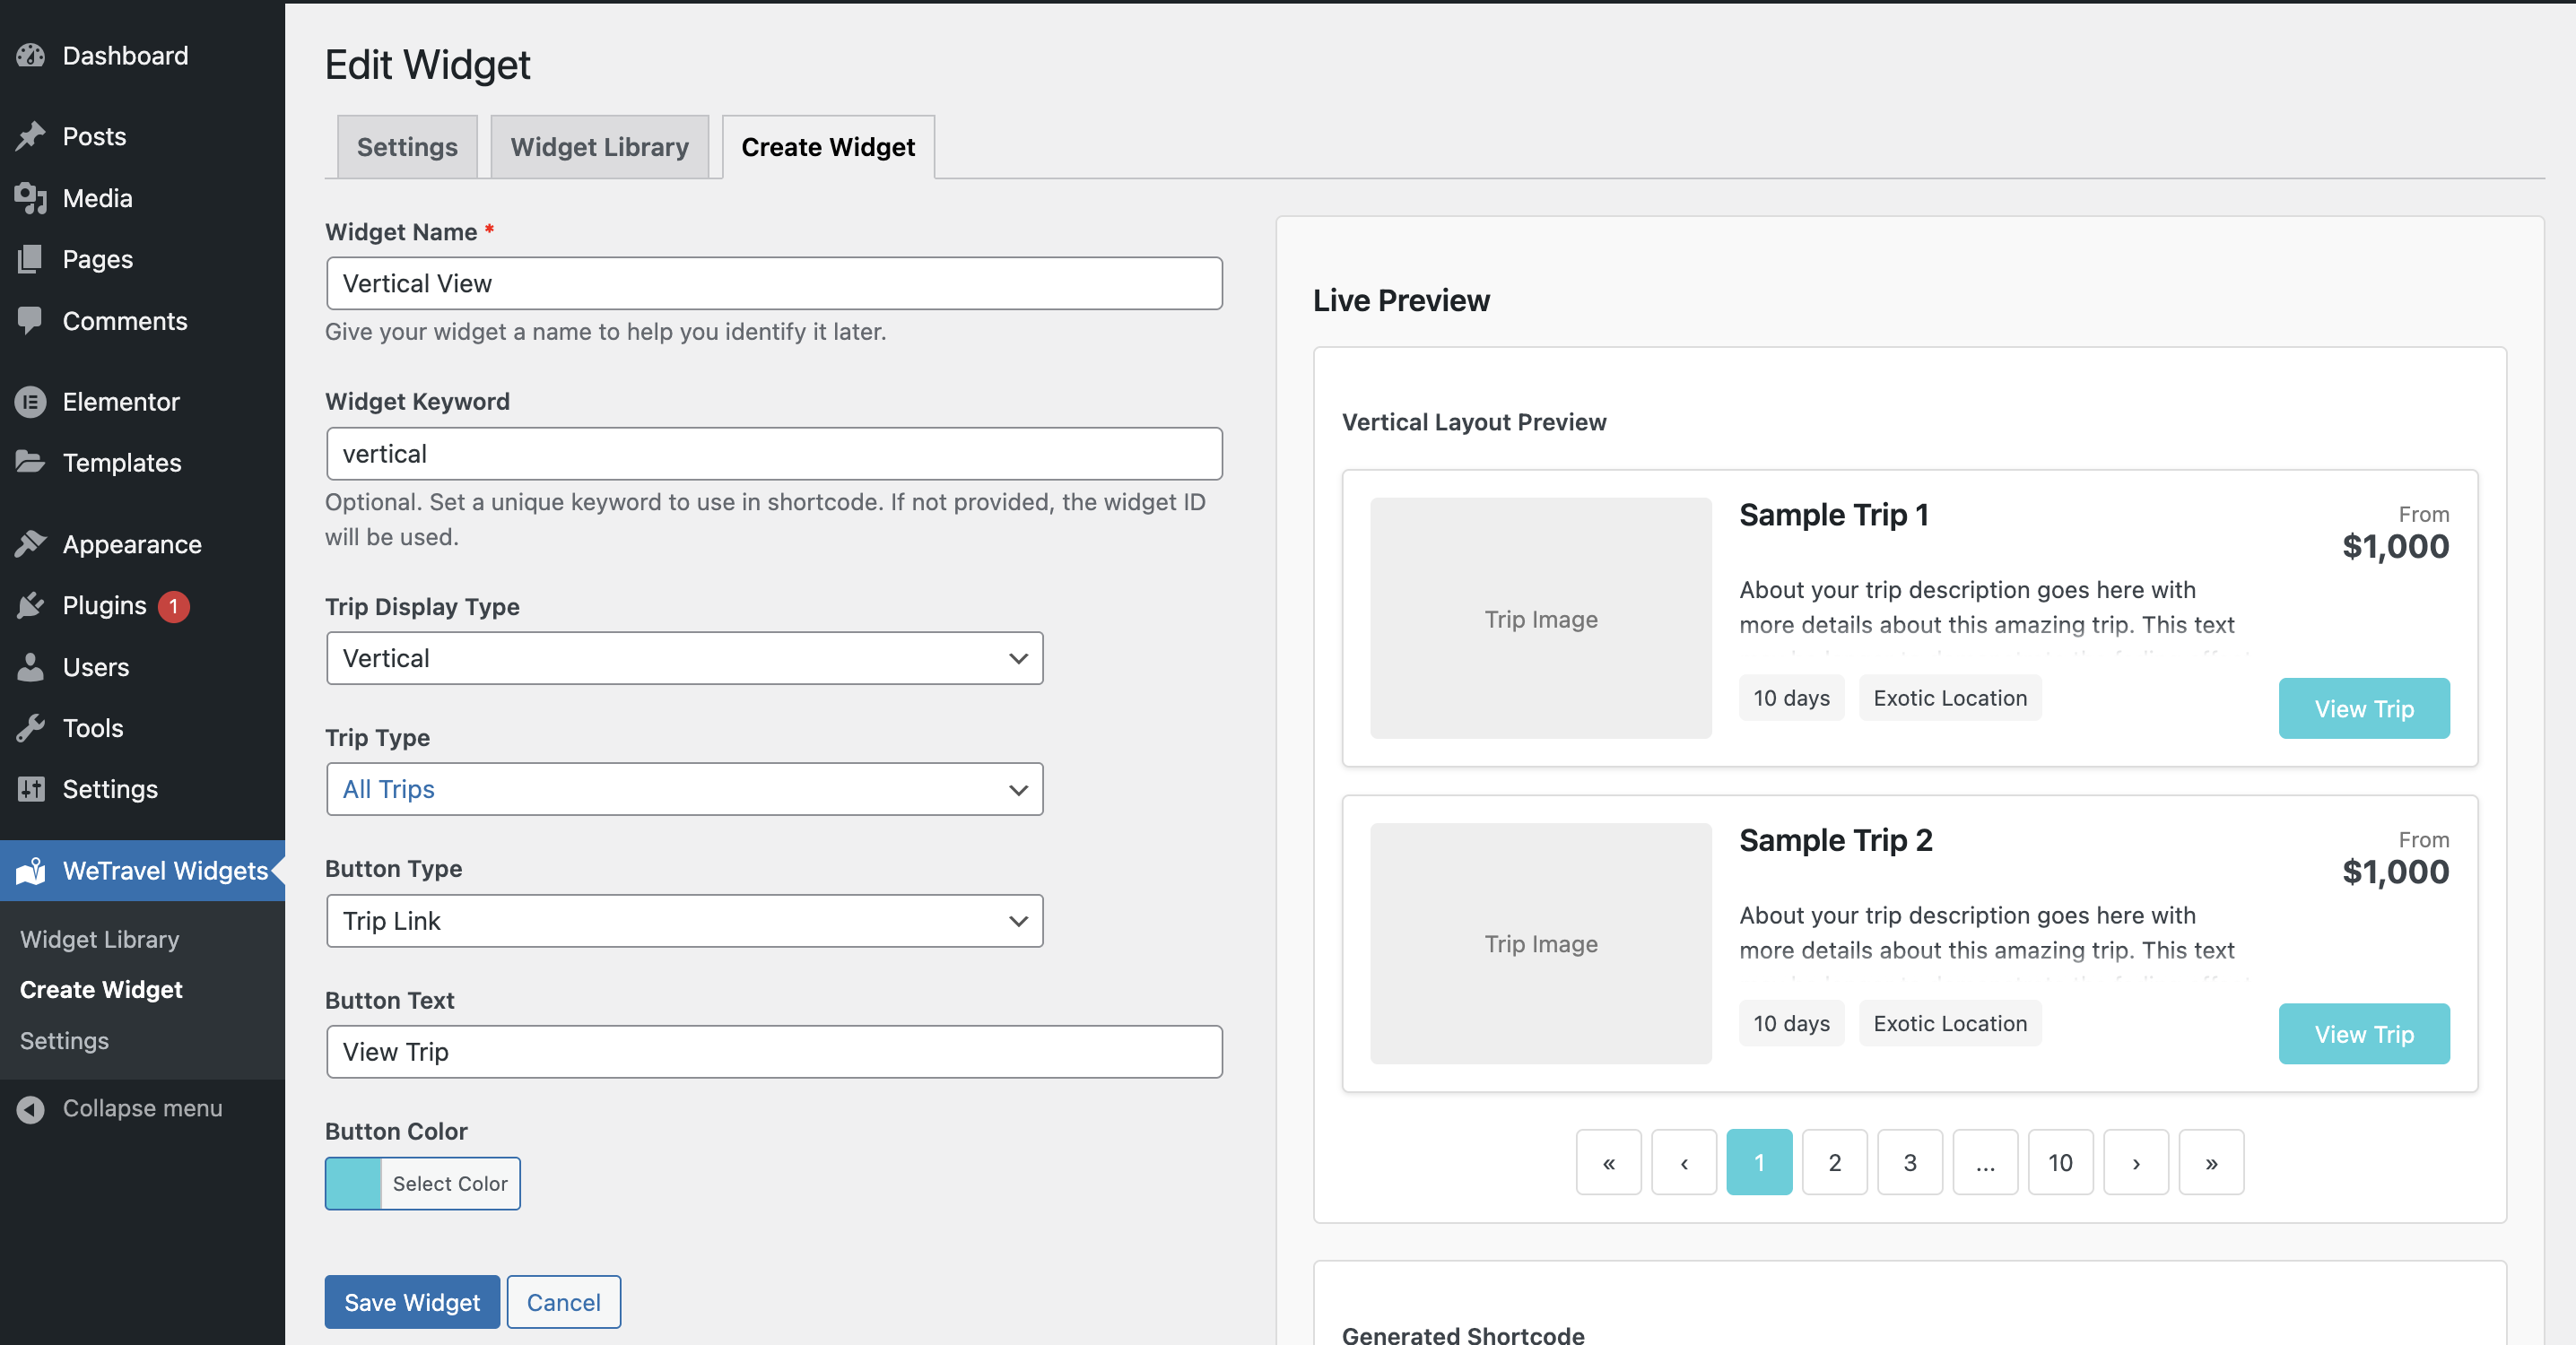Click the Cancel button
This screenshot has width=2576, height=1345.
[x=563, y=1301]
